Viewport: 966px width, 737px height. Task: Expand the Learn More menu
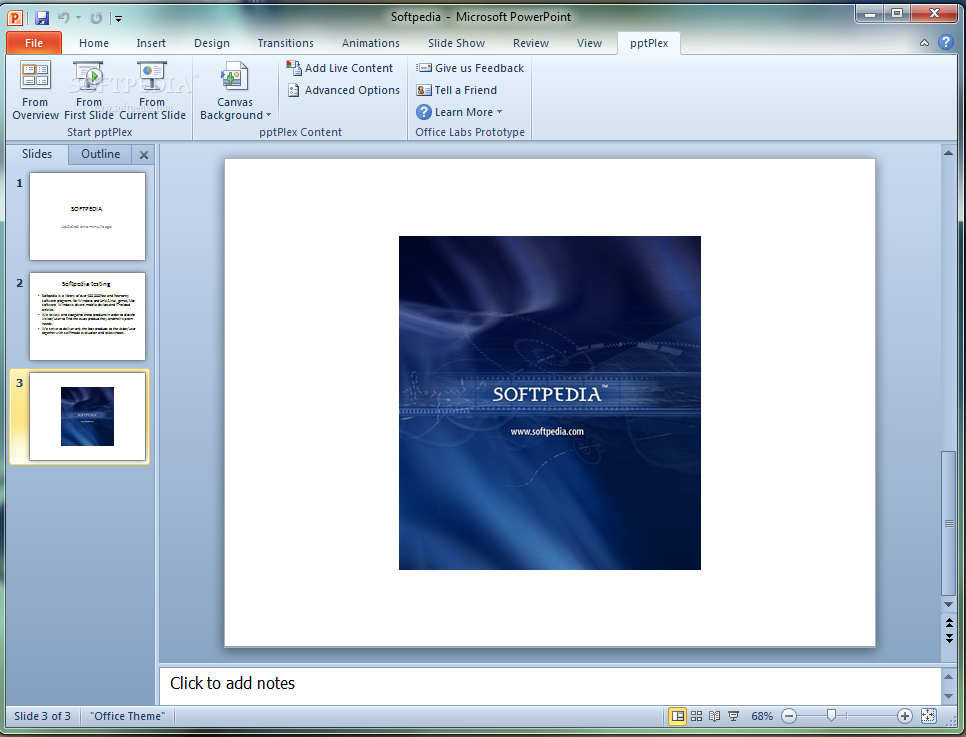click(x=460, y=112)
